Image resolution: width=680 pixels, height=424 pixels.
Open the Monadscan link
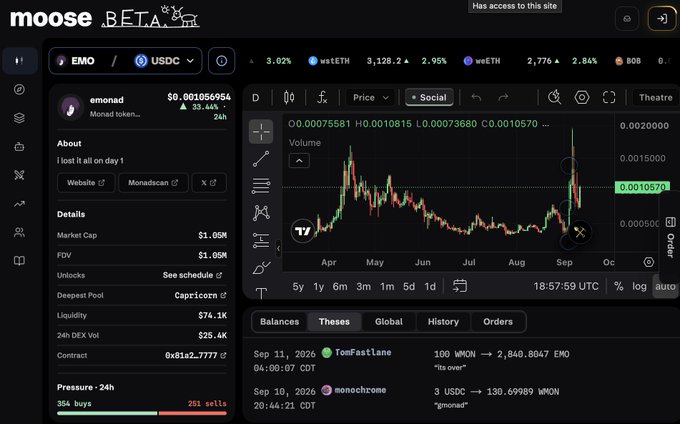pyautogui.click(x=153, y=183)
